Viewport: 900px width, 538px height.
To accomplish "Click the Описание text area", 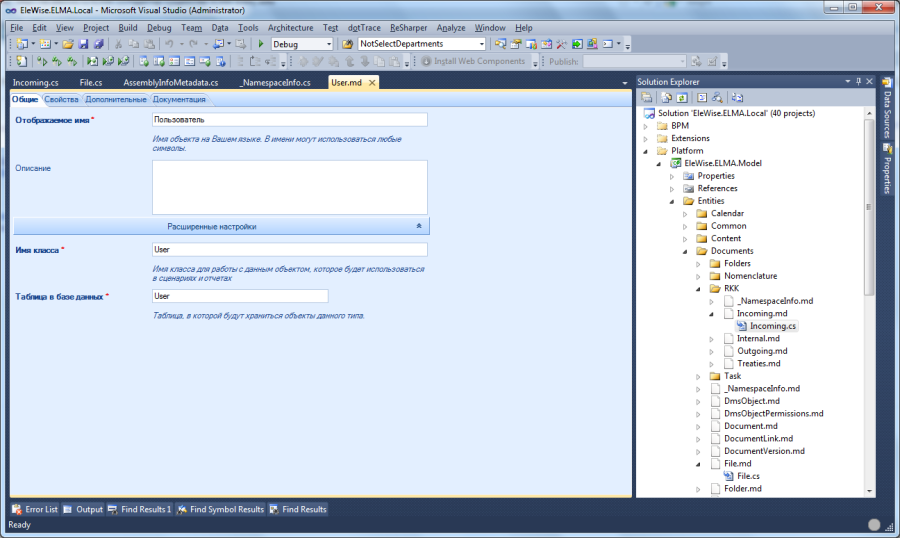I will 290,187.
